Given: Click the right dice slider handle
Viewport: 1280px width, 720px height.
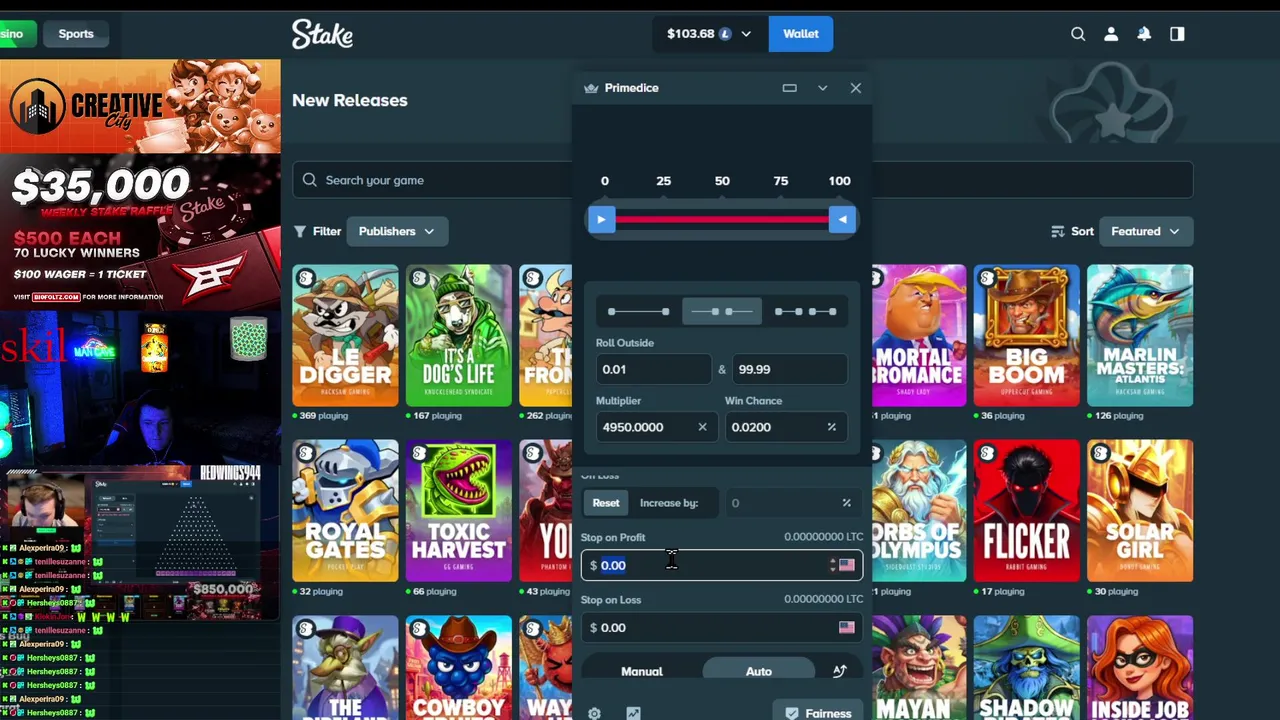Looking at the screenshot, I should 842,220.
